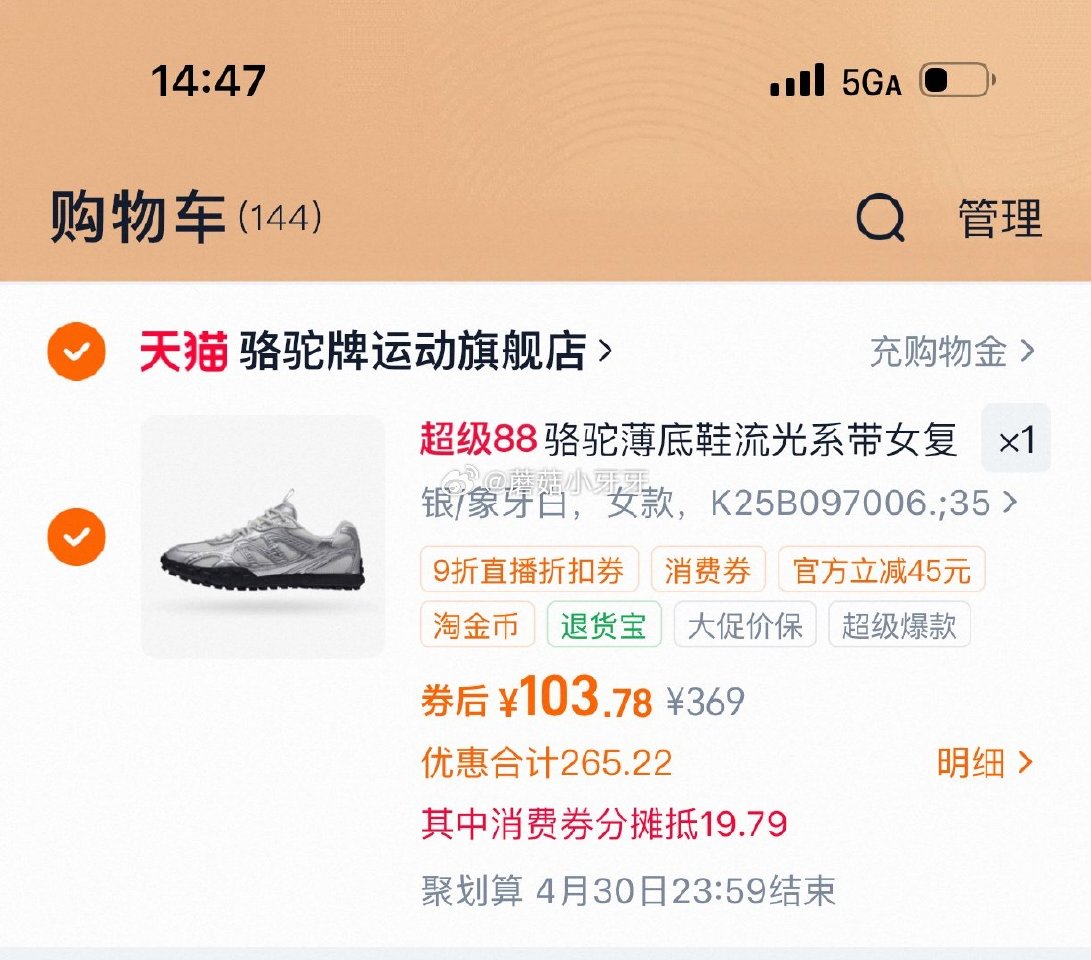
Task: Switch to 管理 mode
Action: coord(1000,219)
